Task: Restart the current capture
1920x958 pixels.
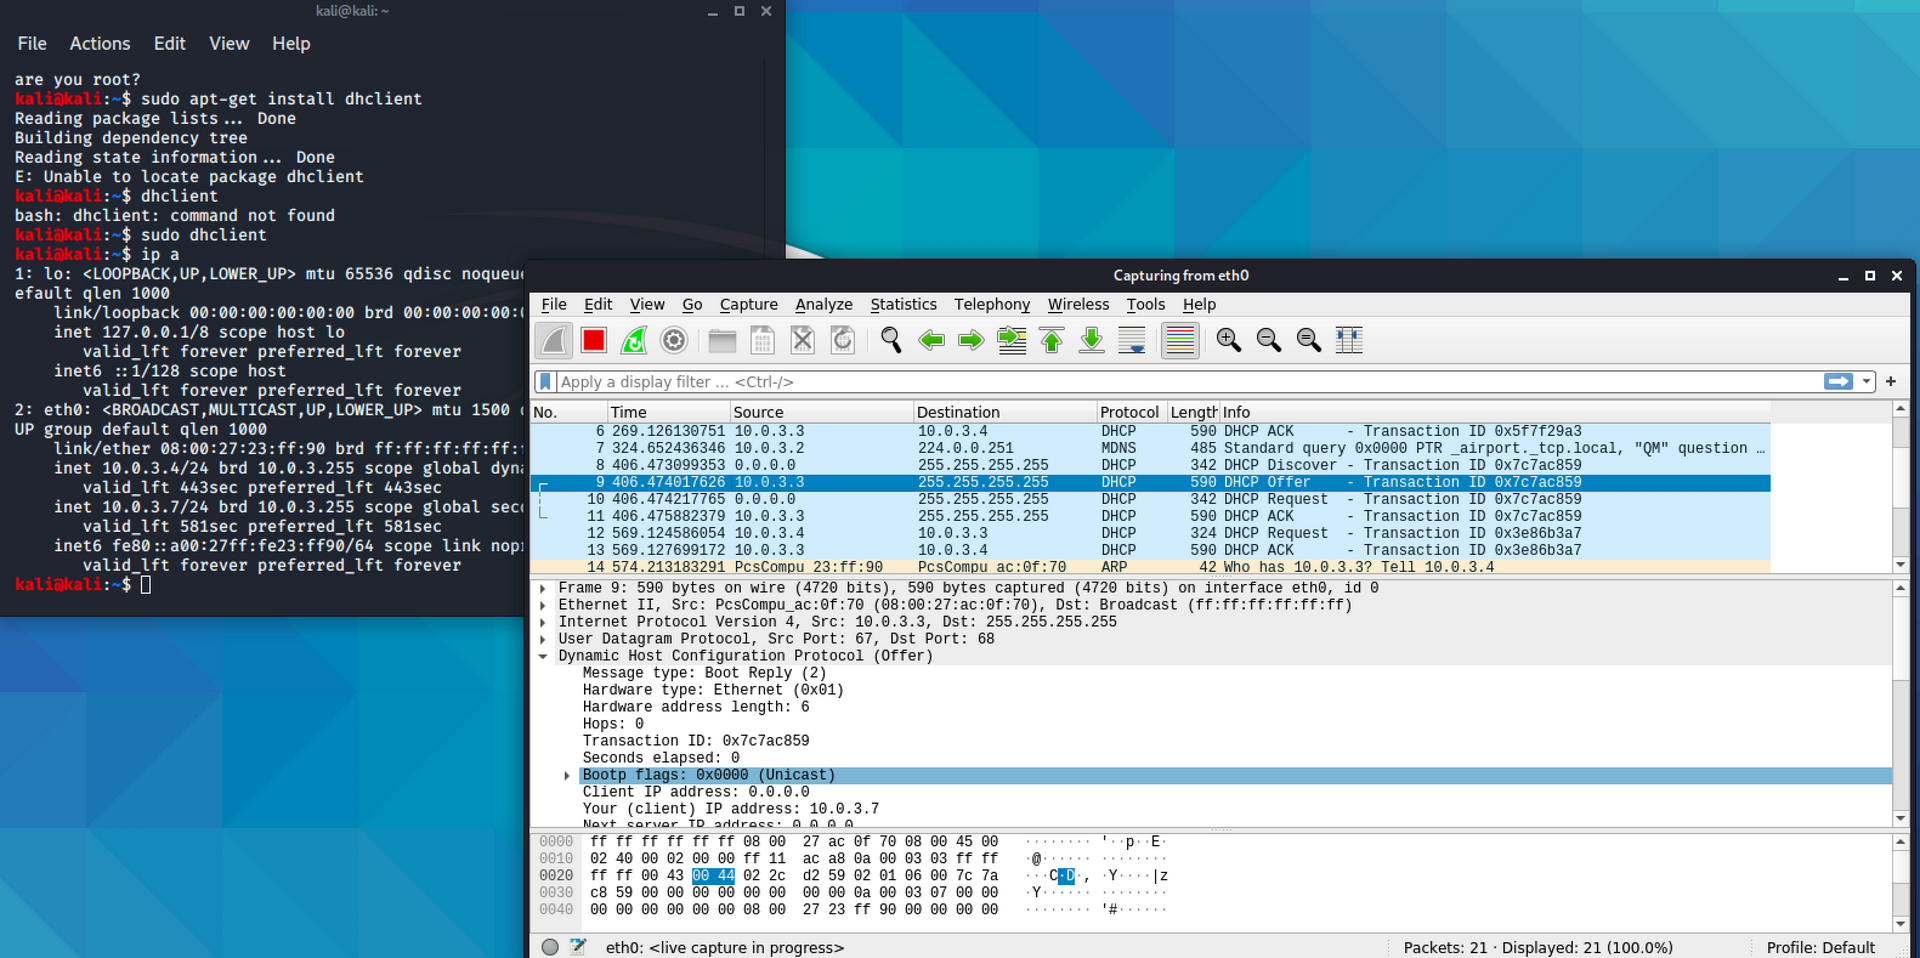Action: (634, 341)
